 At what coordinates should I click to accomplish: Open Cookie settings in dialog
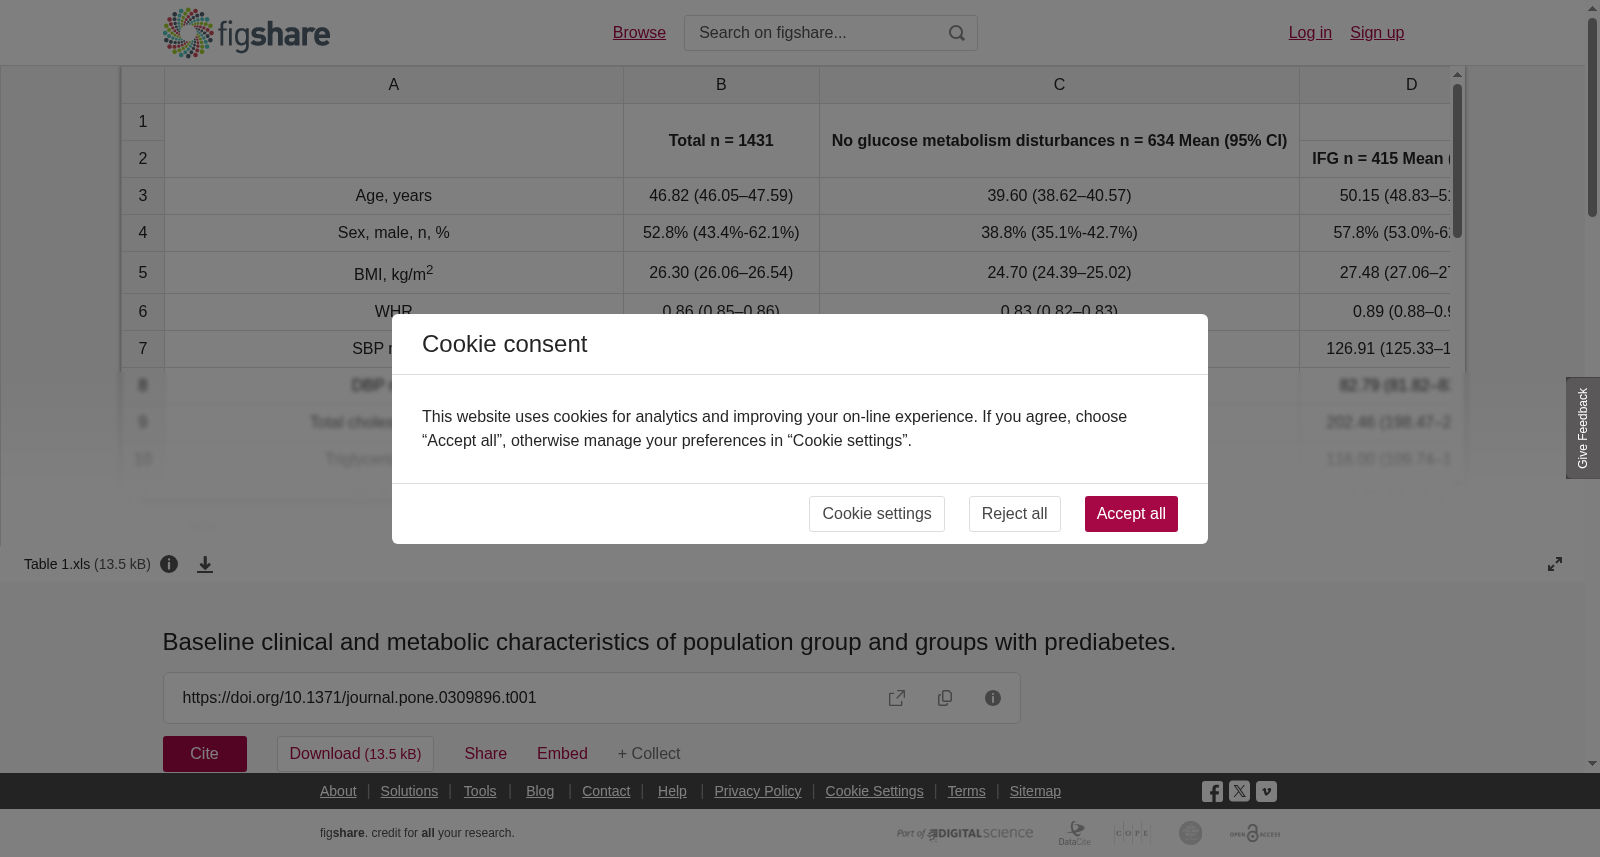pos(876,514)
